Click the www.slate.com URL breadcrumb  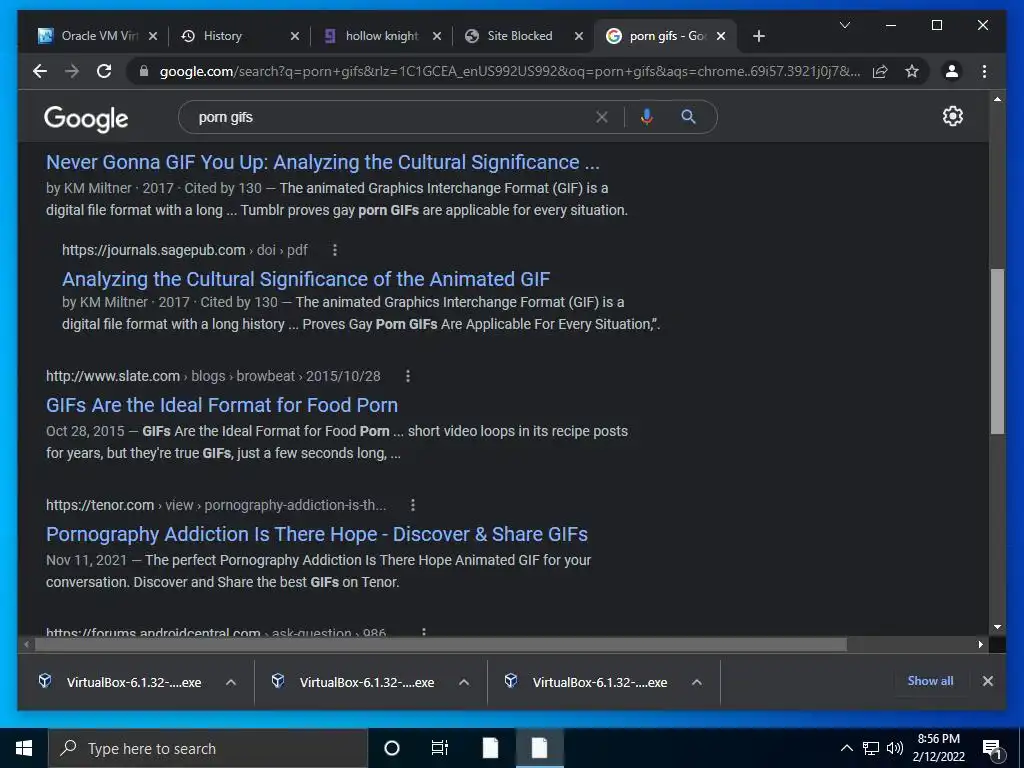coord(213,376)
